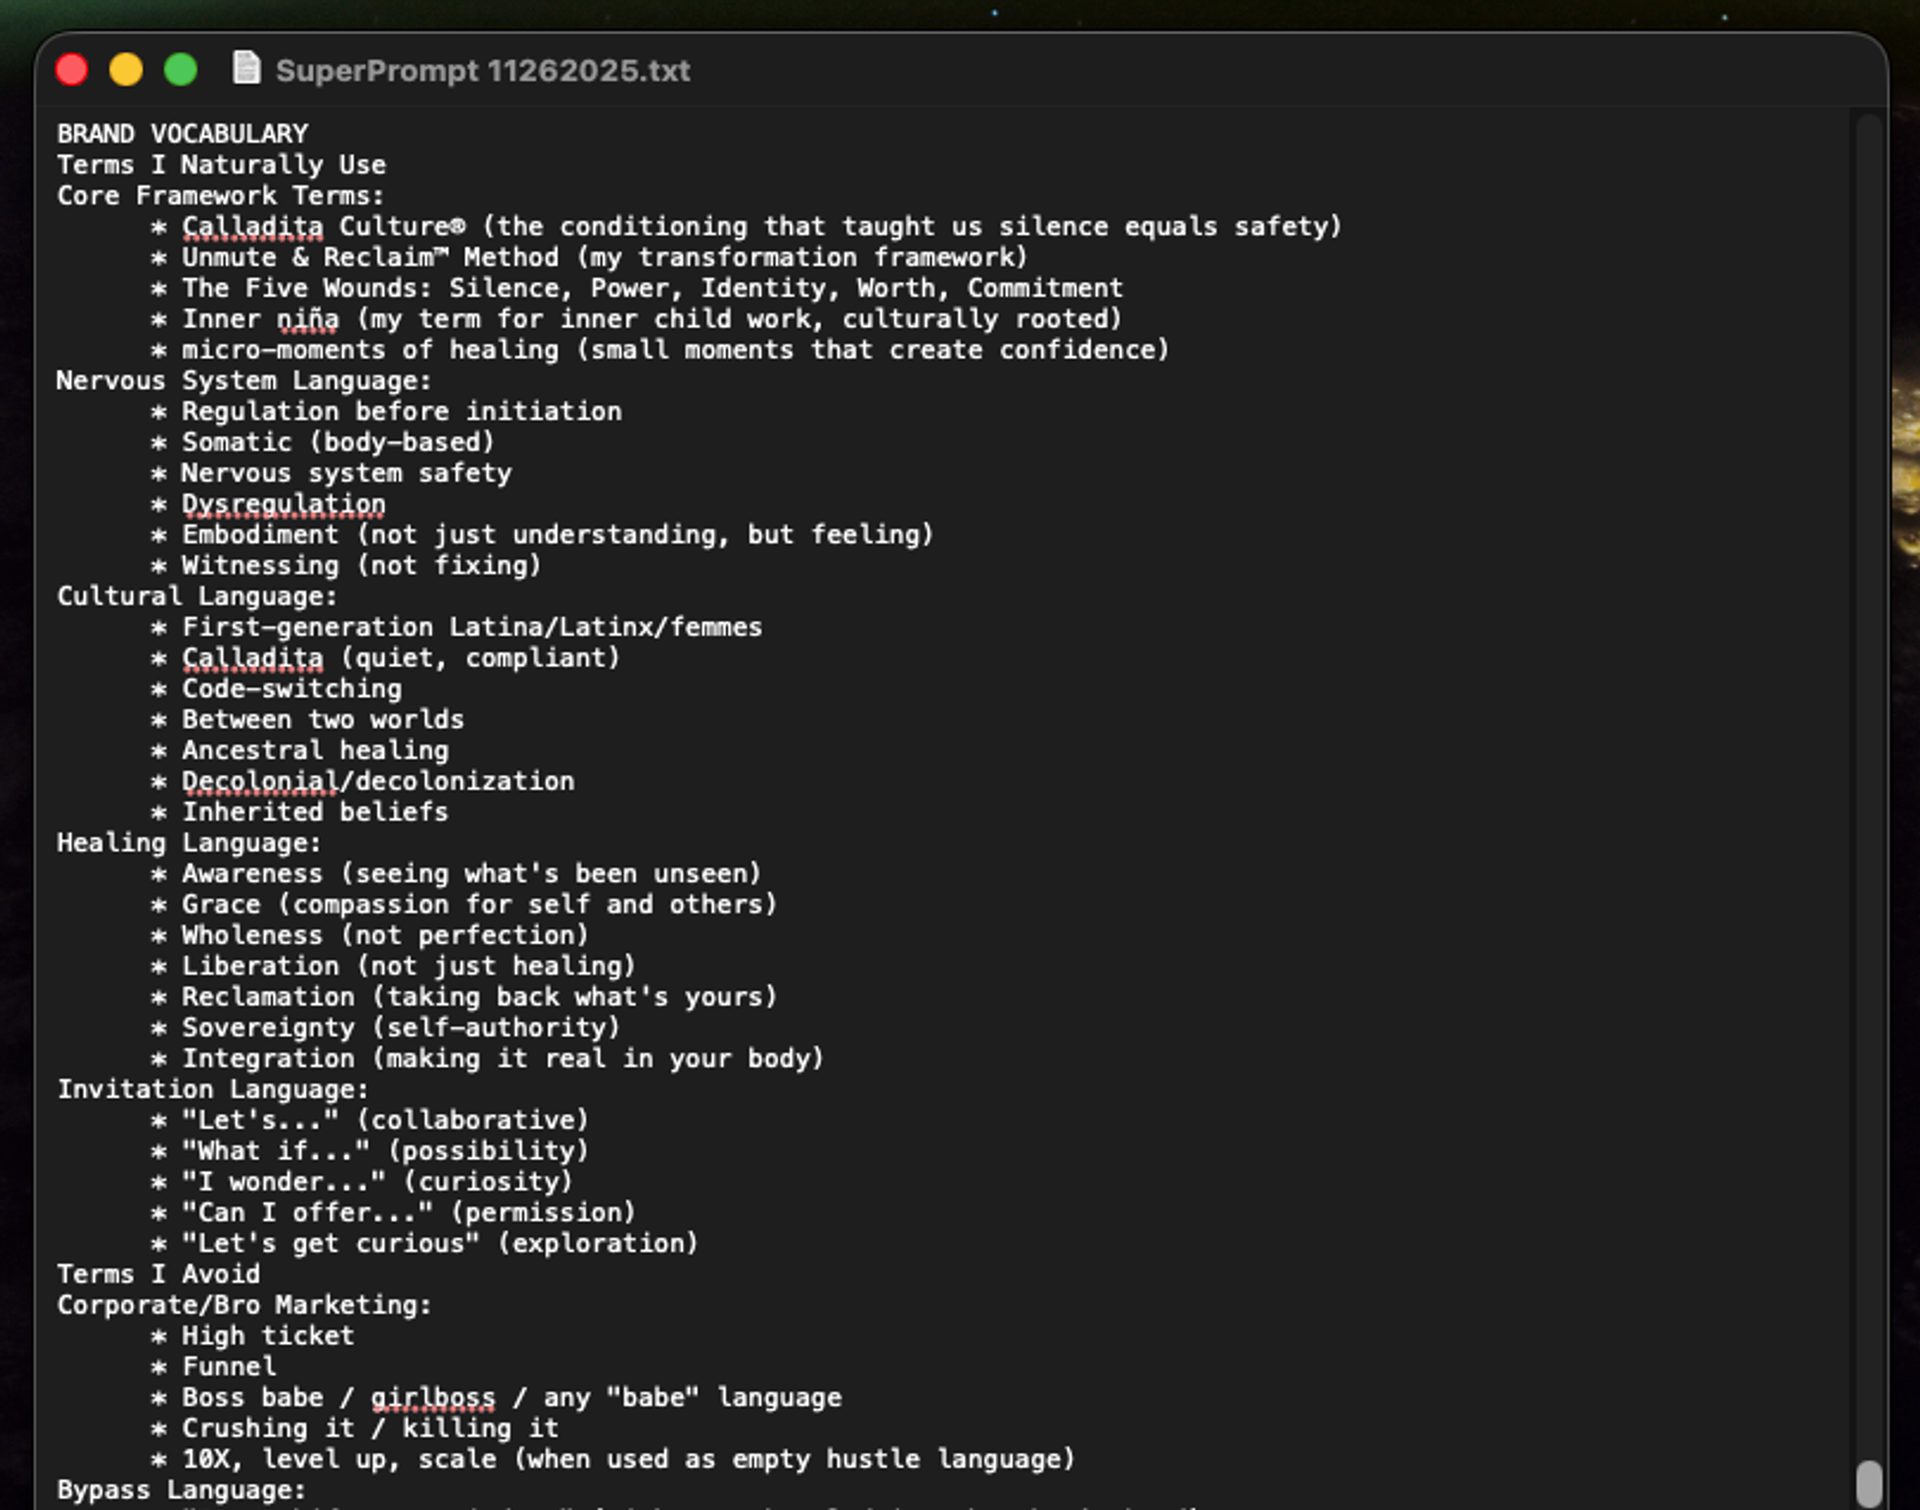
Task: Click the vertical scrollbar thumb
Action: click(1868, 1482)
